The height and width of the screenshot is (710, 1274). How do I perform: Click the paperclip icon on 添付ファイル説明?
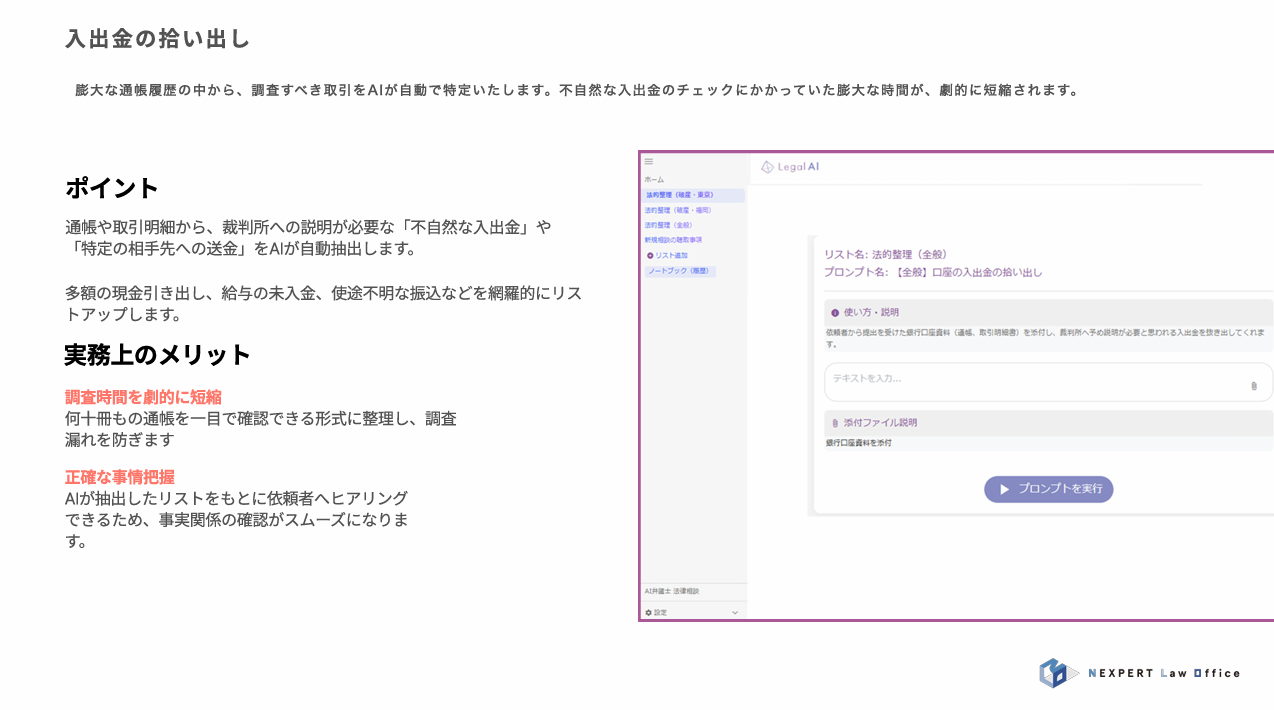tap(835, 422)
